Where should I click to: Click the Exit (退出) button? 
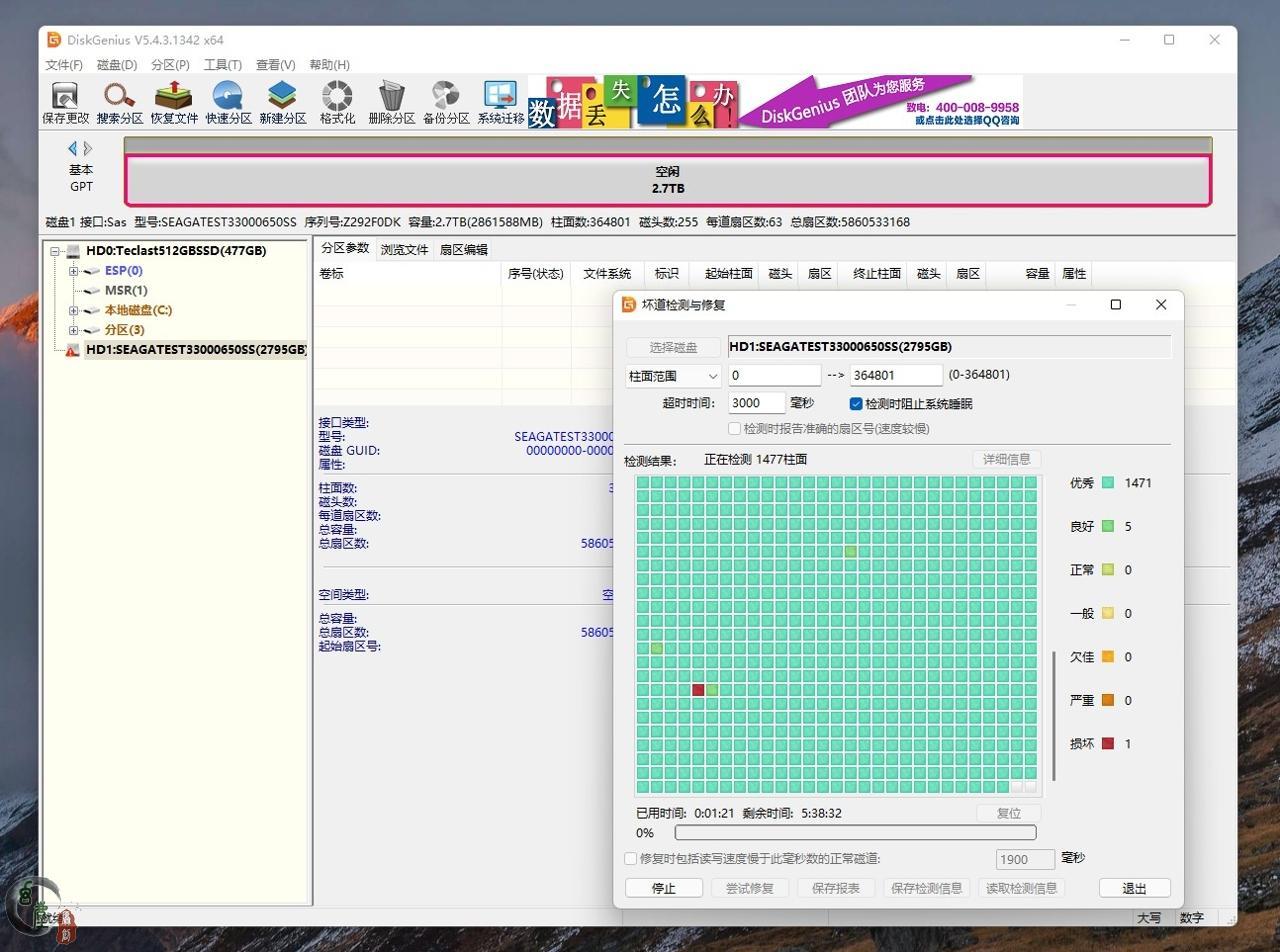1134,888
